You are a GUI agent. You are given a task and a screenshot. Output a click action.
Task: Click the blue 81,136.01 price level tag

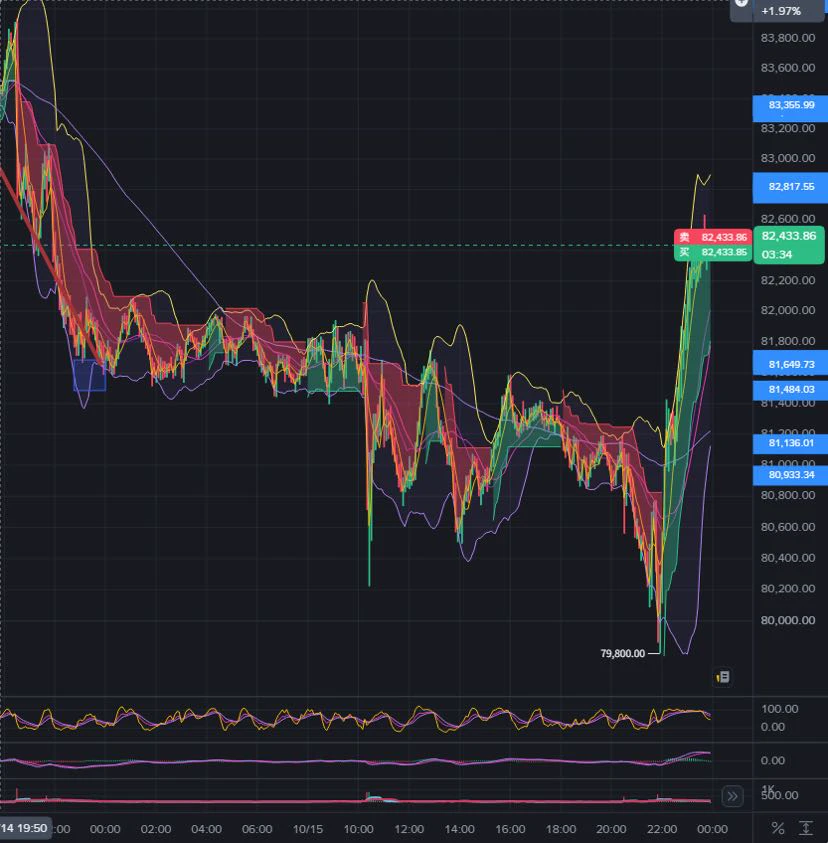point(790,443)
